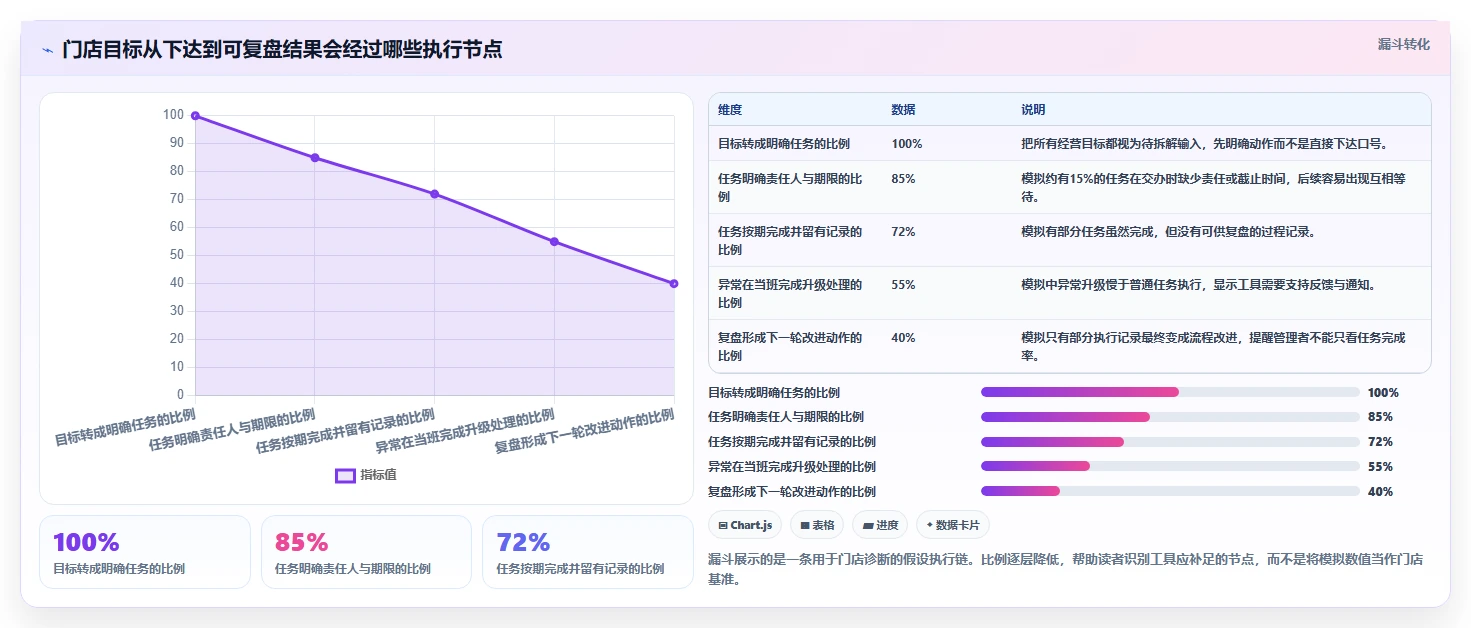Click the 72% progress bar for 任务按期完成并留有记录的比例

pyautogui.click(x=1170, y=442)
